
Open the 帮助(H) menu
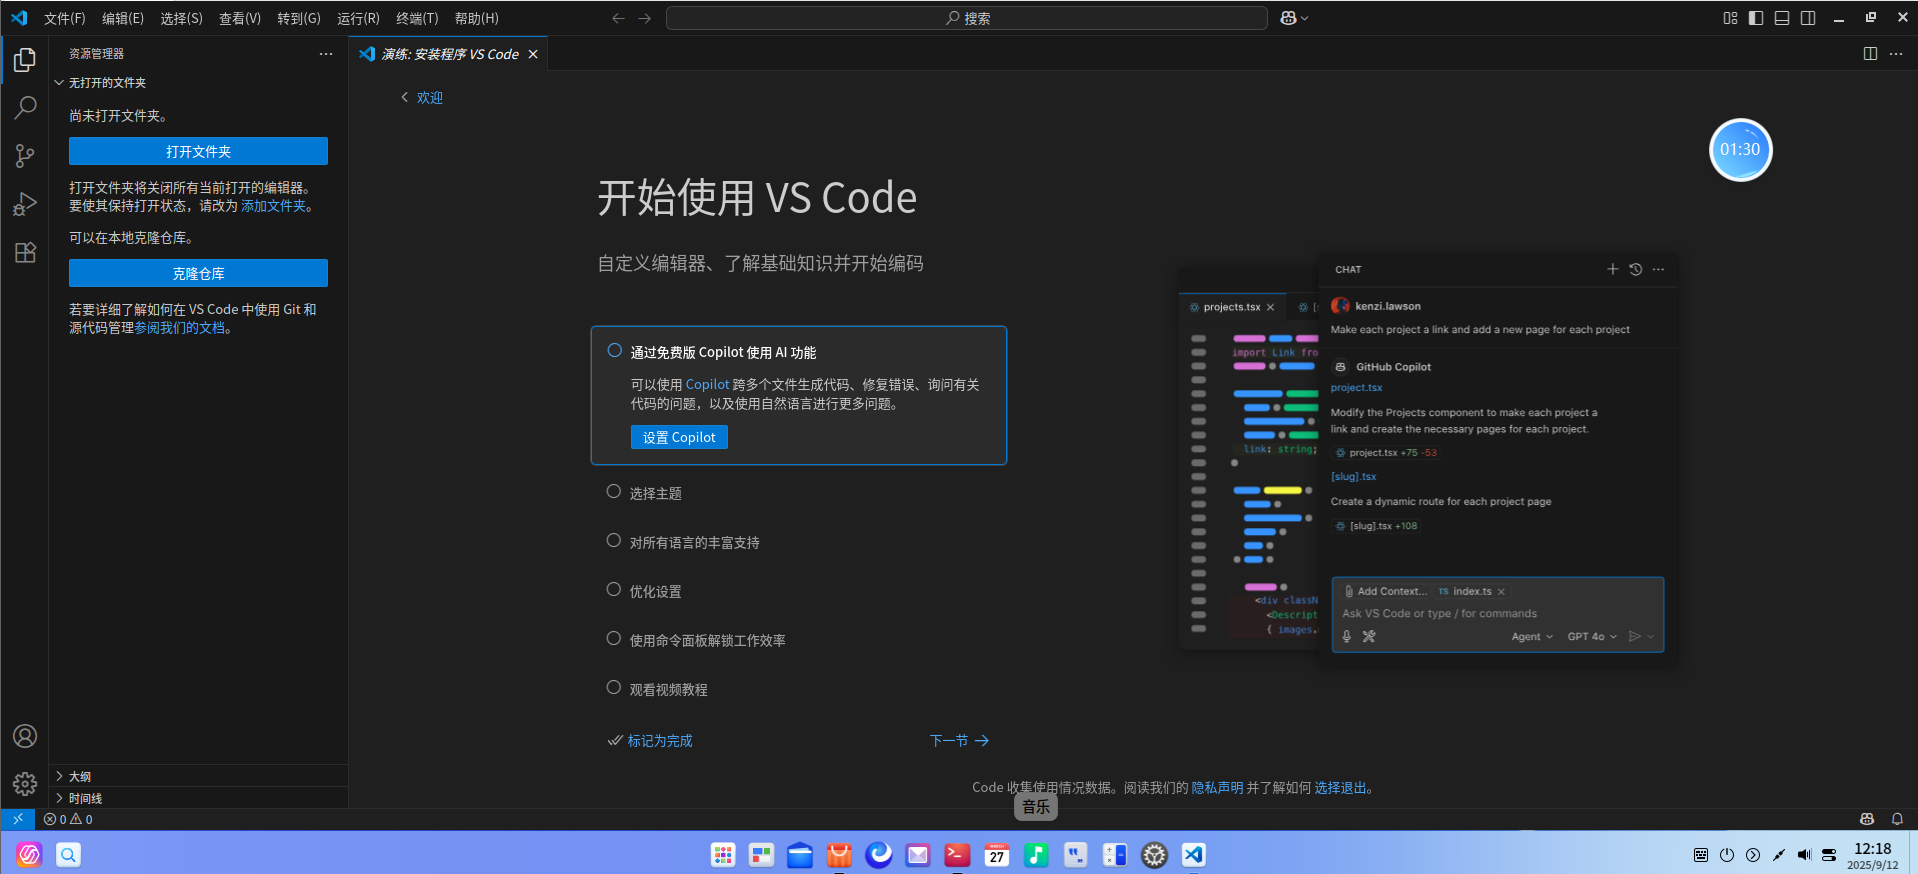476,18
